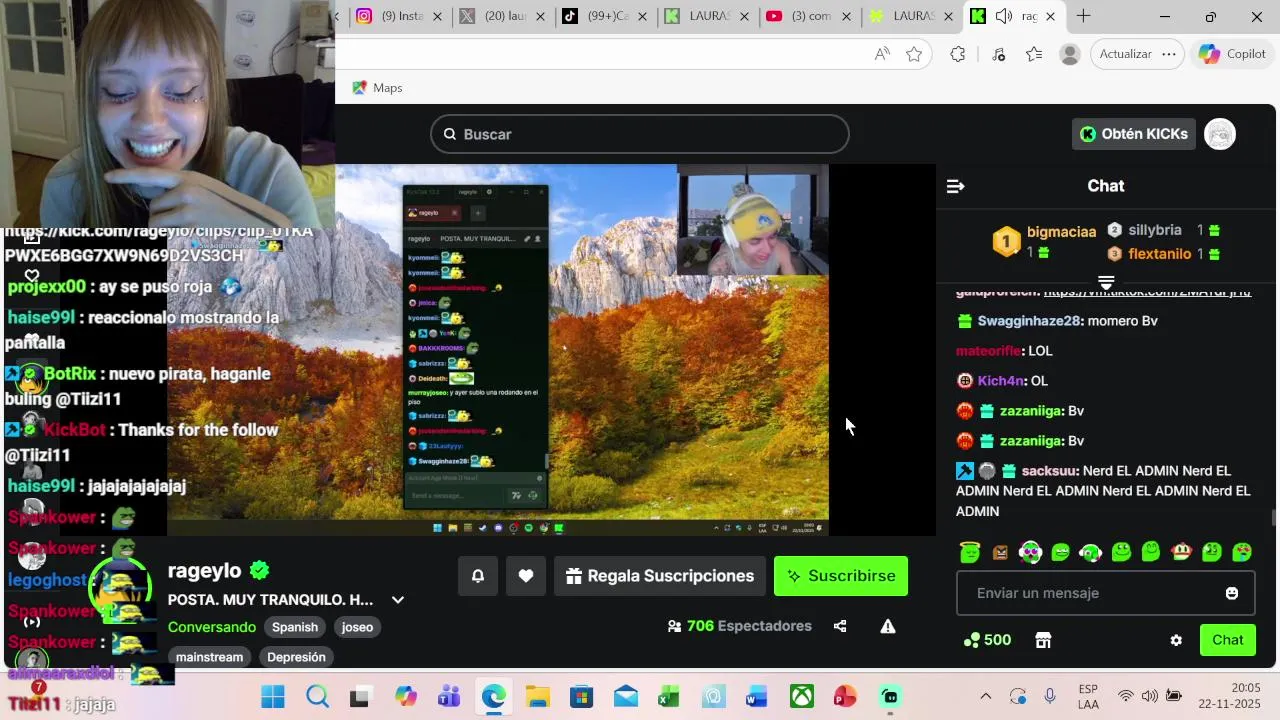The height and width of the screenshot is (720, 1280).
Task: Add page to favorites star icon
Action: pos(914,54)
